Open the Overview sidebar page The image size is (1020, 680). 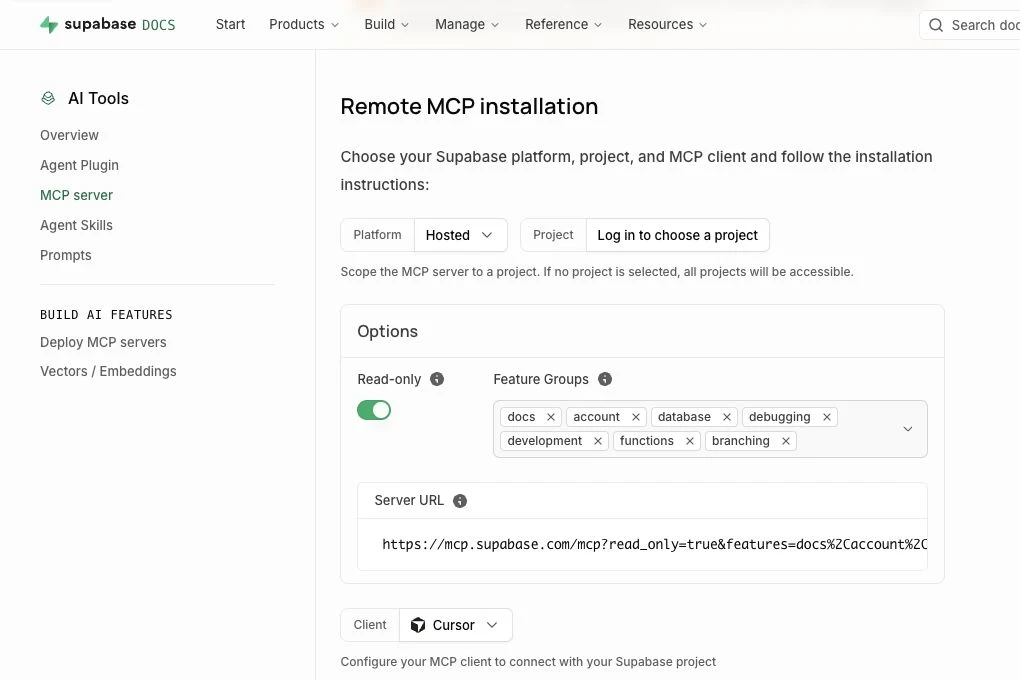point(70,135)
